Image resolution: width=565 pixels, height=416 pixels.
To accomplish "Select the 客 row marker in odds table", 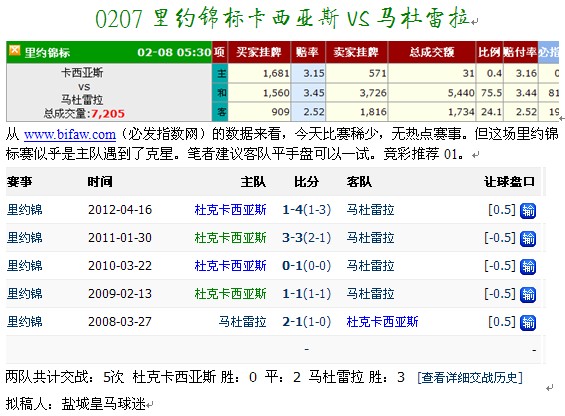I will click(x=220, y=112).
